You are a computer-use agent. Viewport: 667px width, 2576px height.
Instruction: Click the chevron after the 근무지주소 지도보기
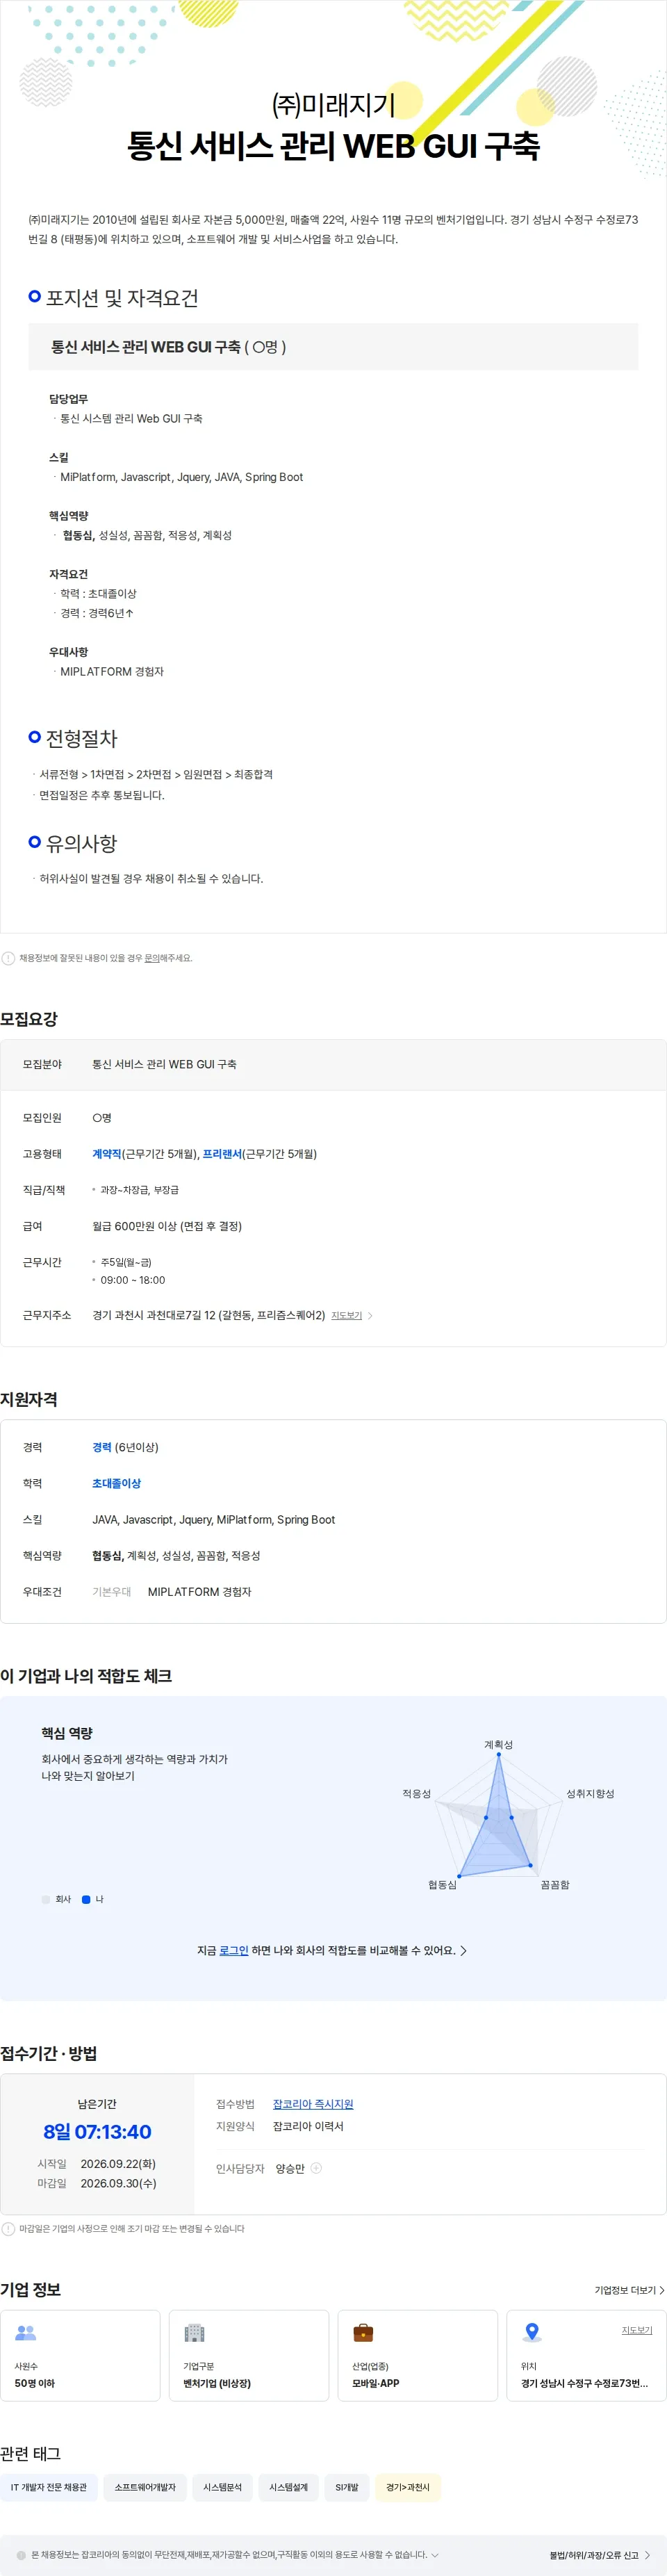coord(370,1316)
